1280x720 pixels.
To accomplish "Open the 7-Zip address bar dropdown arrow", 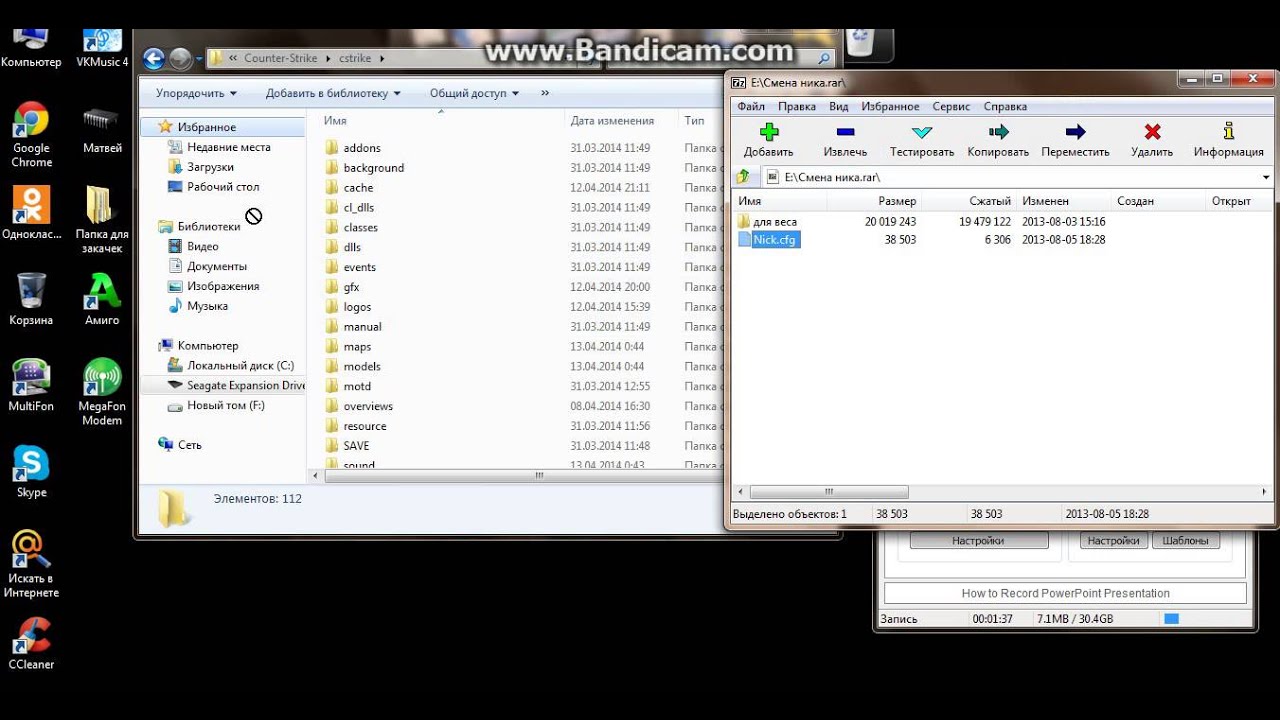I will click(x=1266, y=177).
